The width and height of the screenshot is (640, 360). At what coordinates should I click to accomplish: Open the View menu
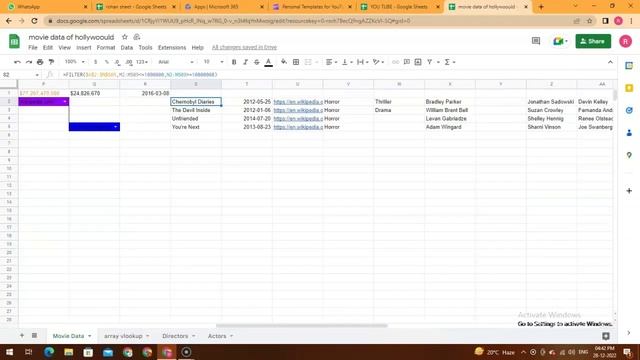point(64,47)
